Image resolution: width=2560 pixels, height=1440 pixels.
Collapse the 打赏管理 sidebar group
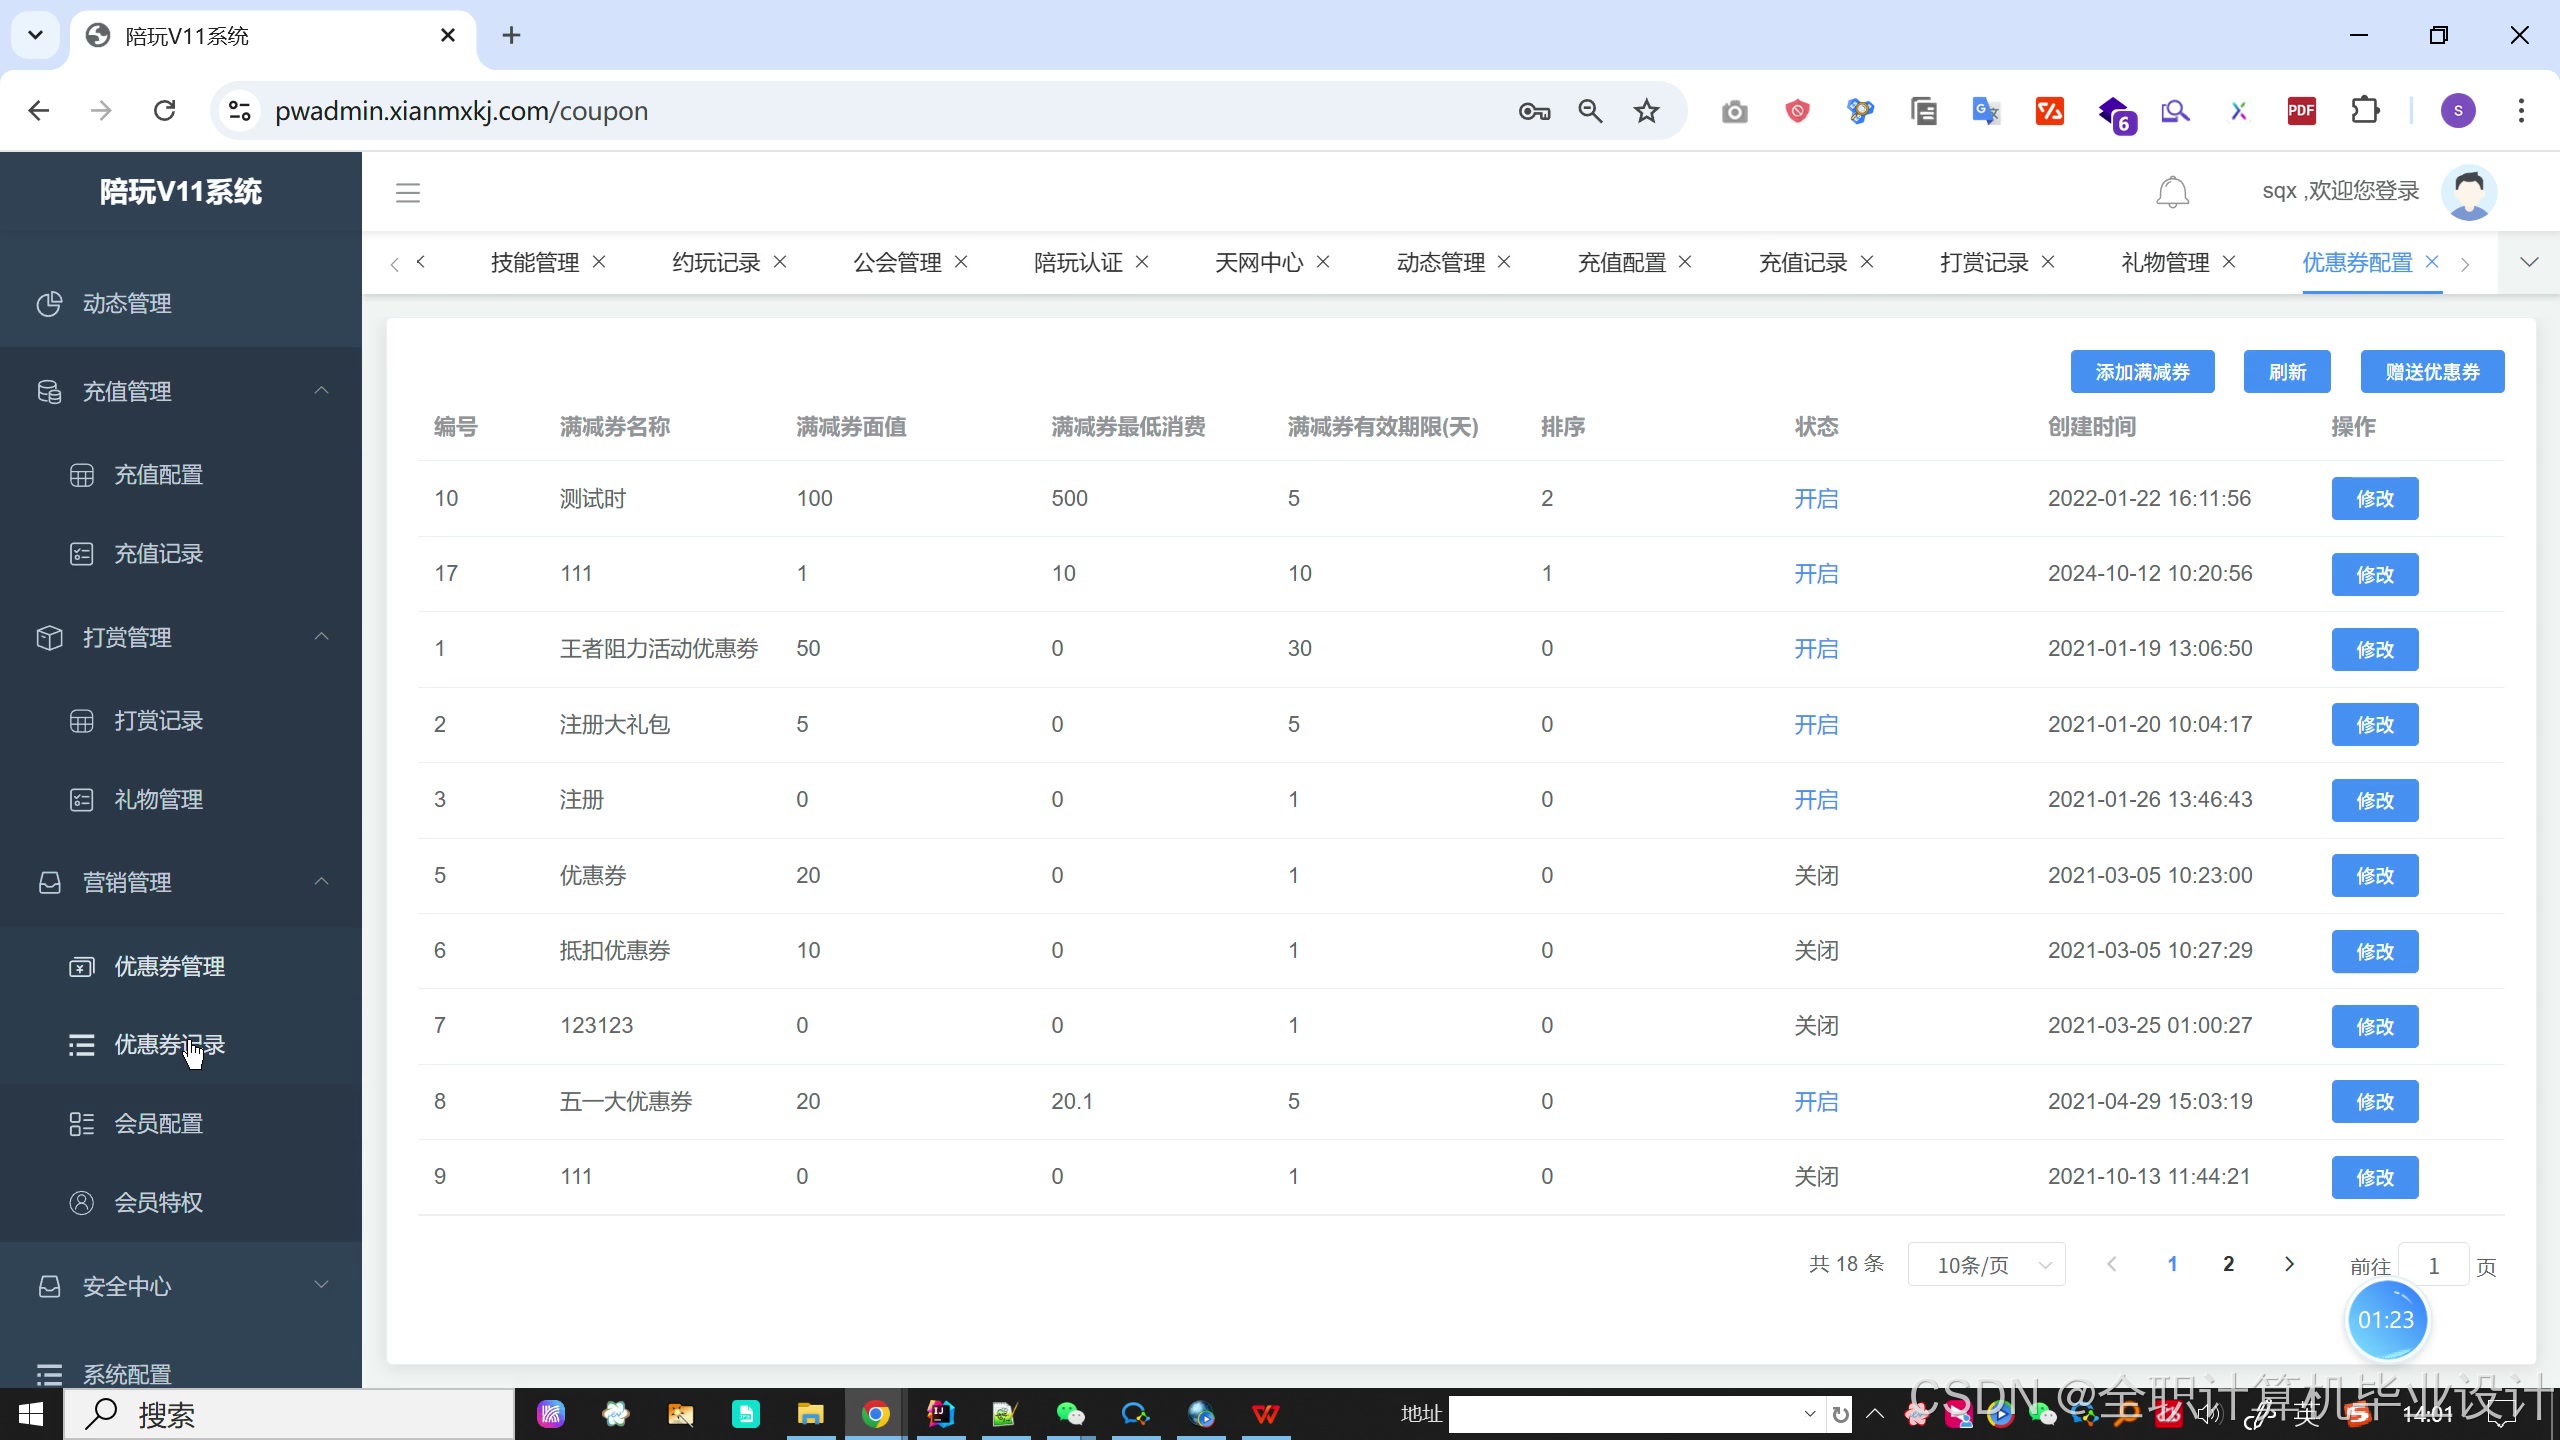(181, 637)
